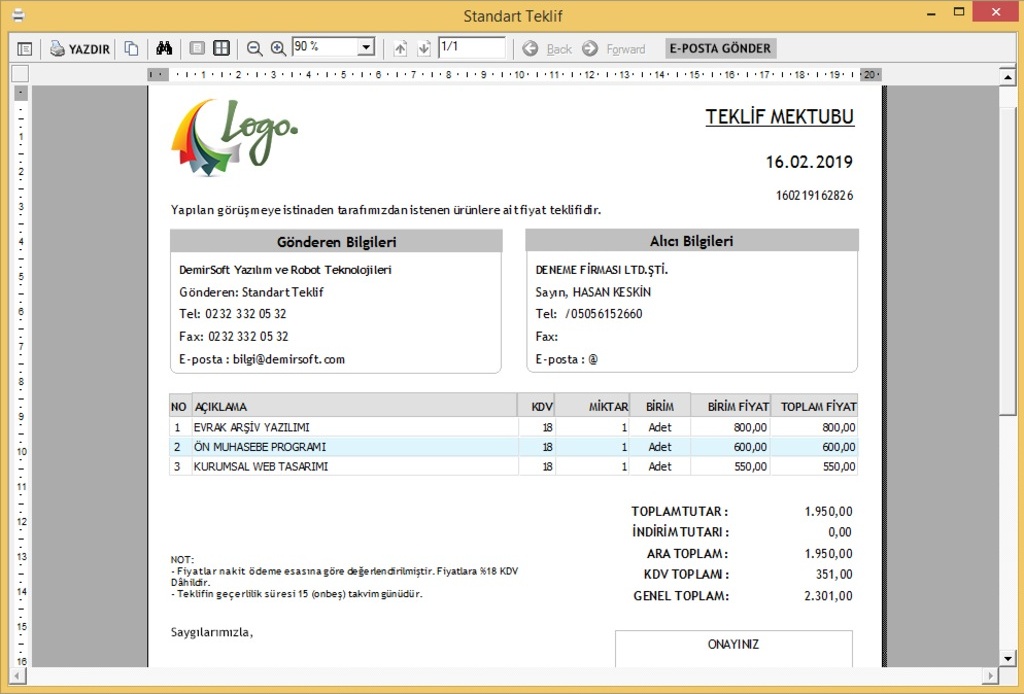Click the DENEME FİRMASI LTD.ŞTİ. text
The height and width of the screenshot is (694, 1024).
[601, 270]
